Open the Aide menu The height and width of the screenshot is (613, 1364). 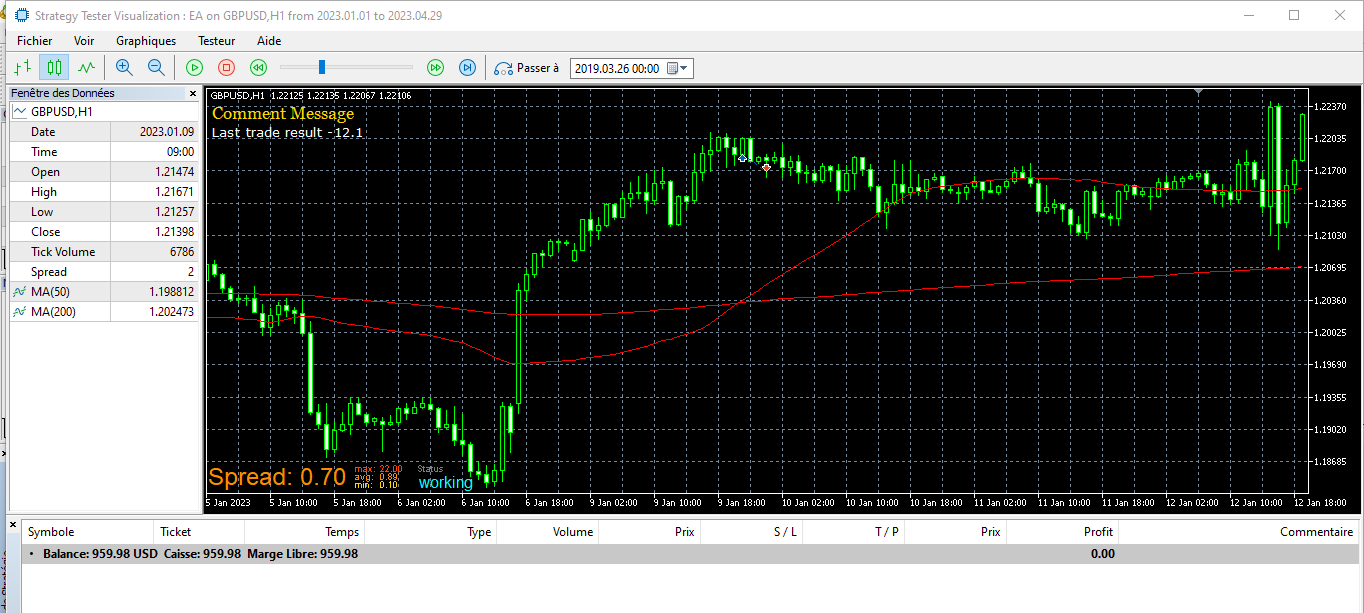pos(269,41)
